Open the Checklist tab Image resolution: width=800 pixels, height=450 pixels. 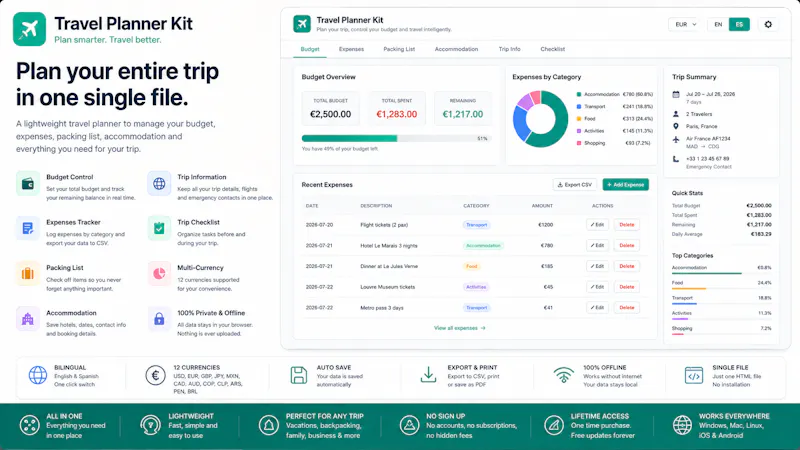coord(553,49)
